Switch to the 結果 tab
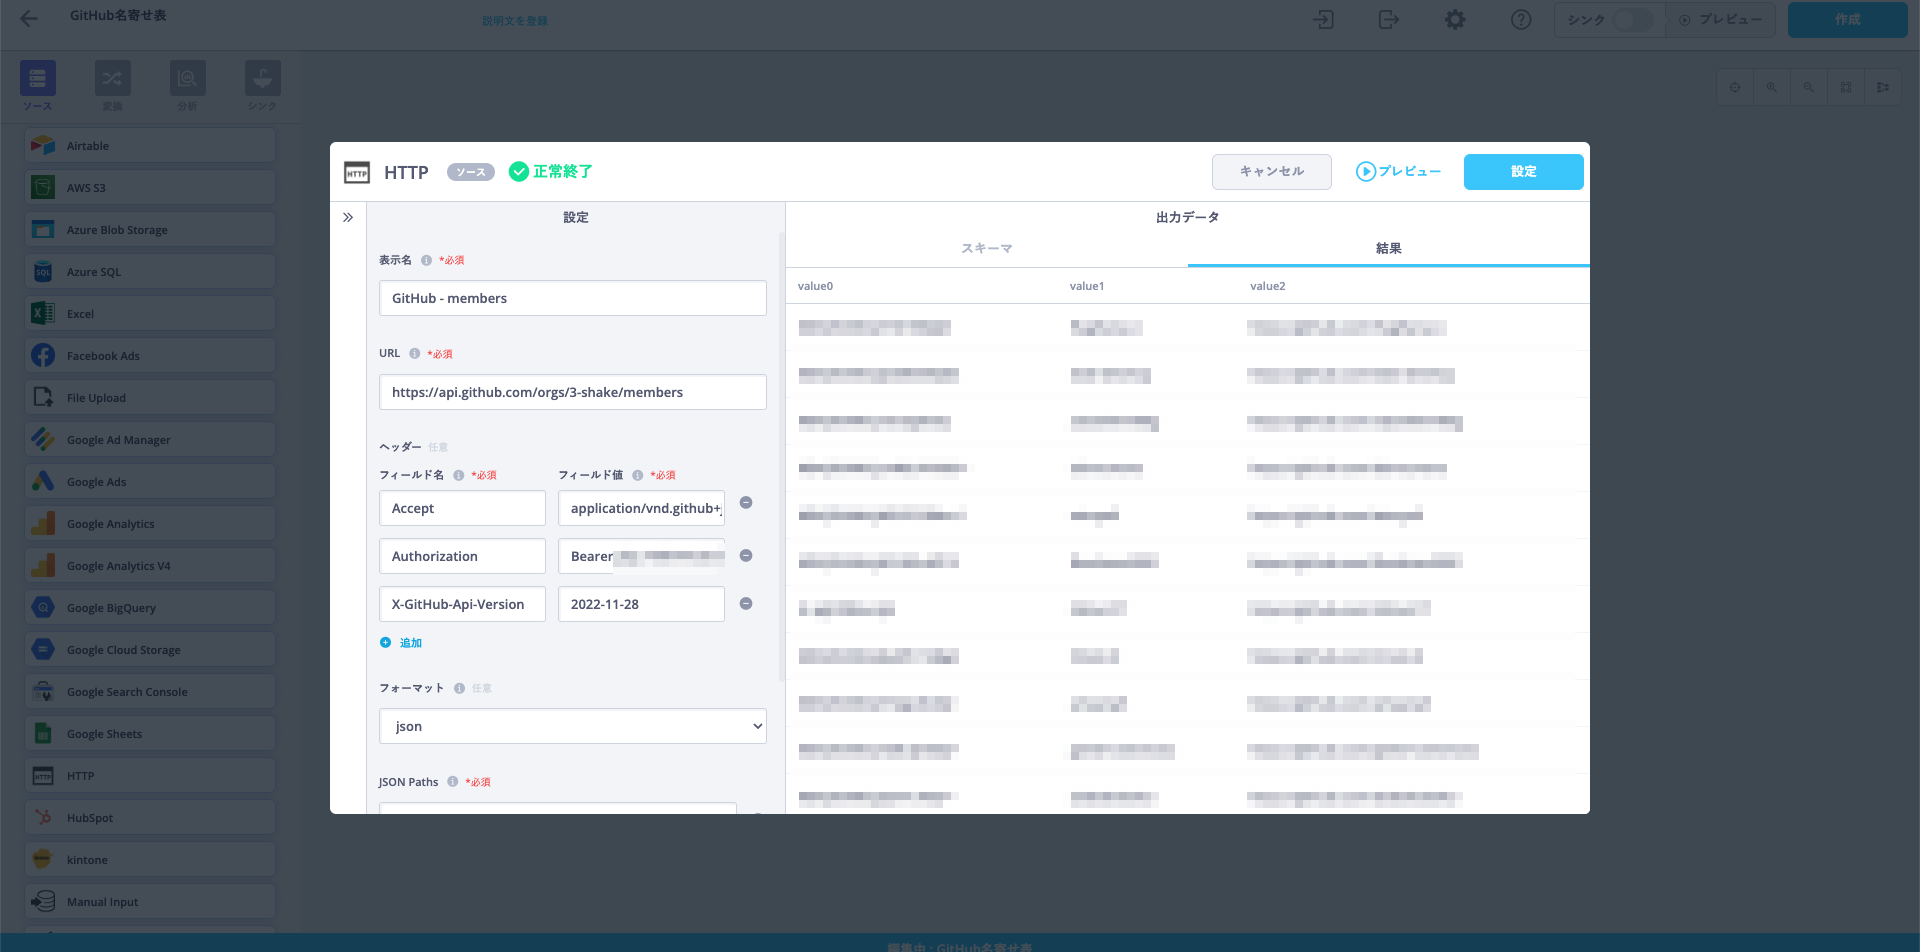The image size is (1920, 952). pyautogui.click(x=1388, y=248)
